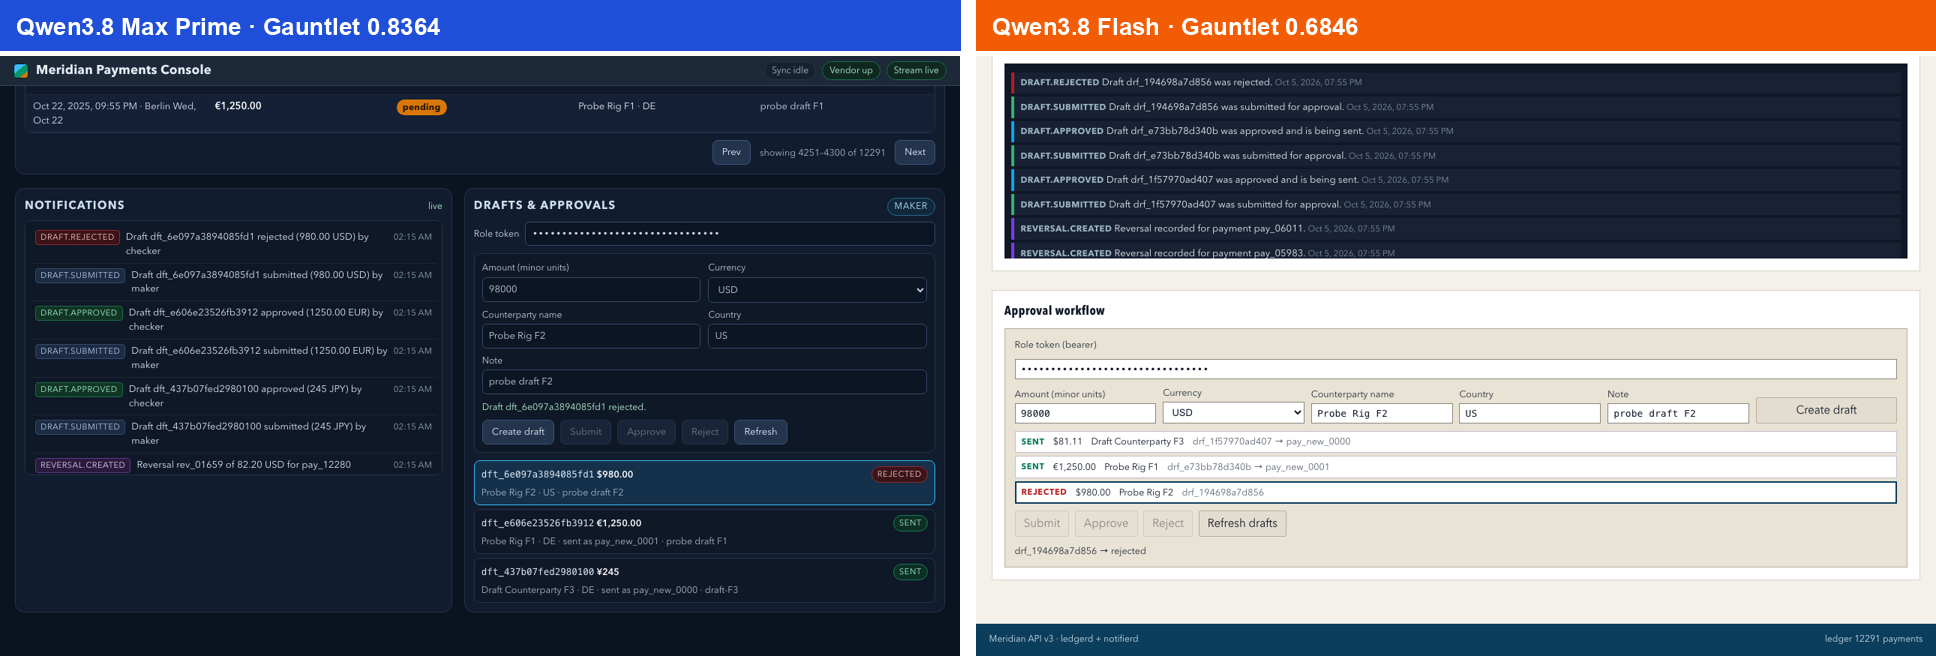Click Create draft button in Drafts & Approvals
1936x656 pixels.
coord(518,432)
